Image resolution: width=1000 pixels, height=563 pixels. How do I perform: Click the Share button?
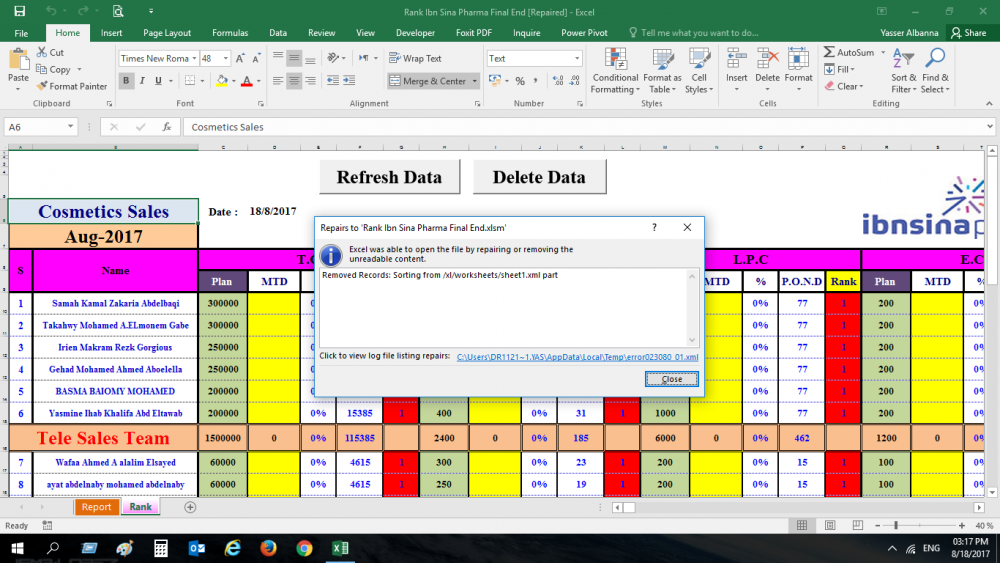968,33
